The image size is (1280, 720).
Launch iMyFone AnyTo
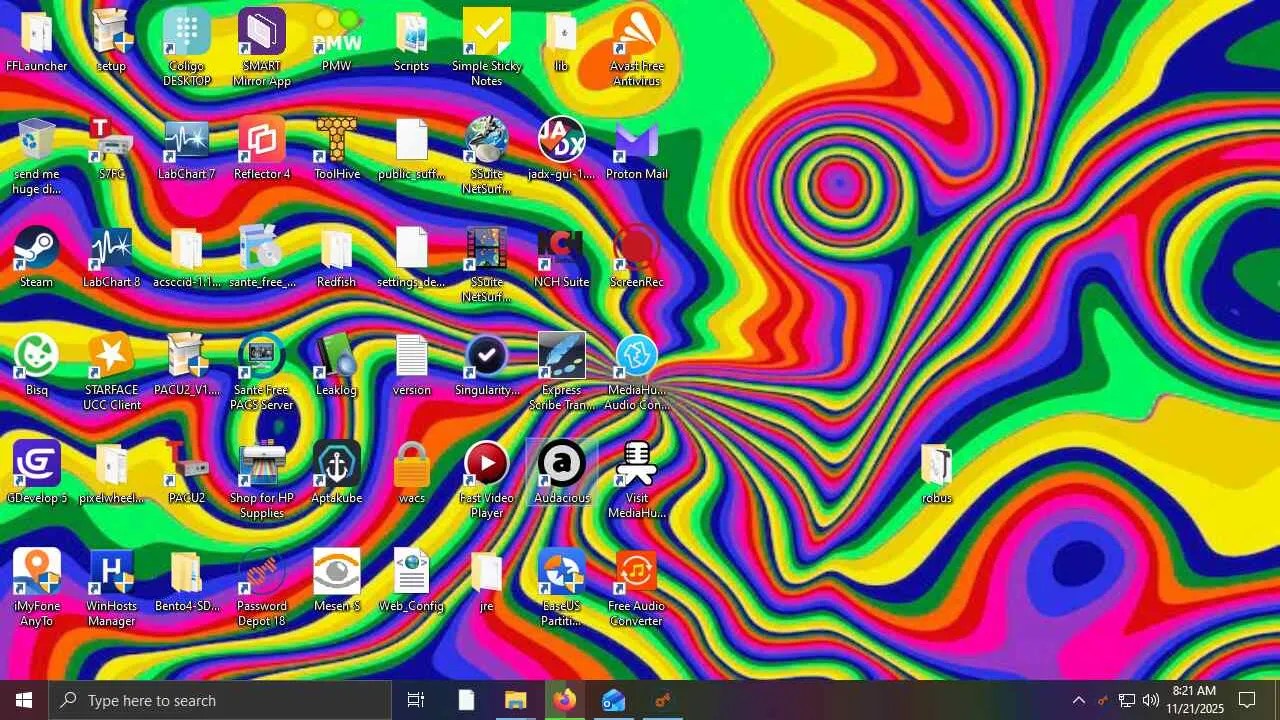point(37,589)
